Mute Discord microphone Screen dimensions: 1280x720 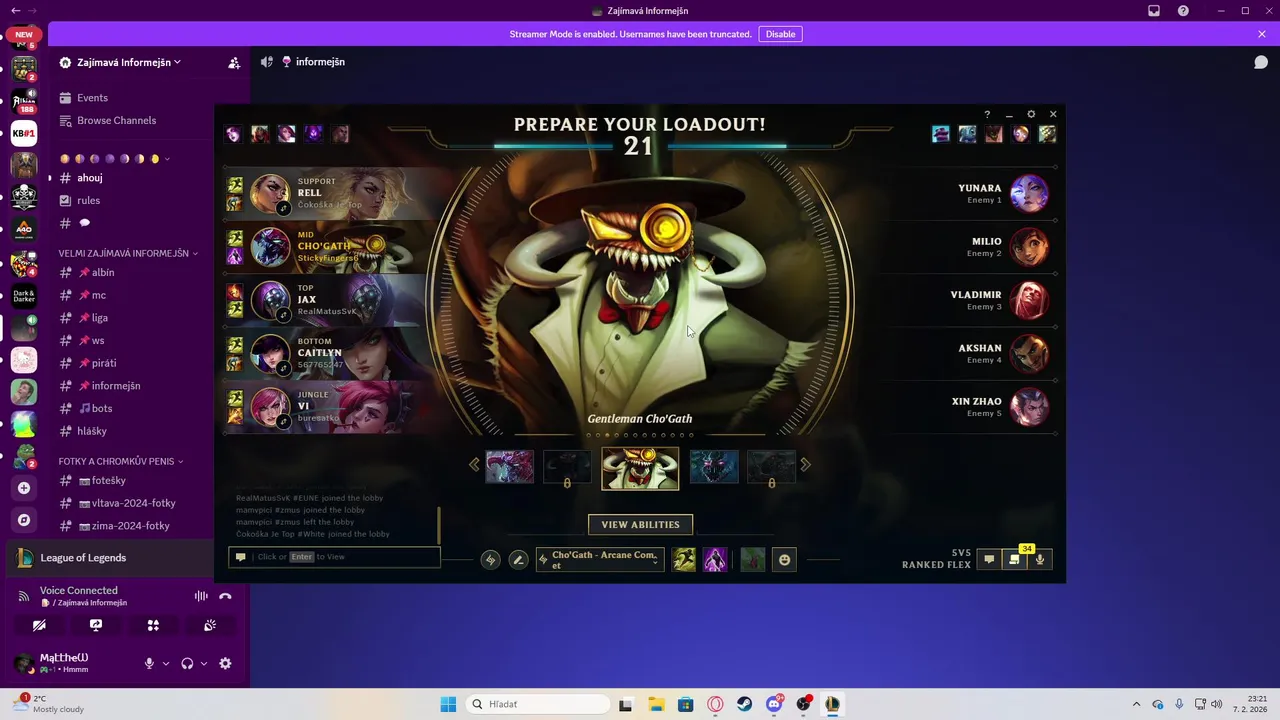coord(149,663)
